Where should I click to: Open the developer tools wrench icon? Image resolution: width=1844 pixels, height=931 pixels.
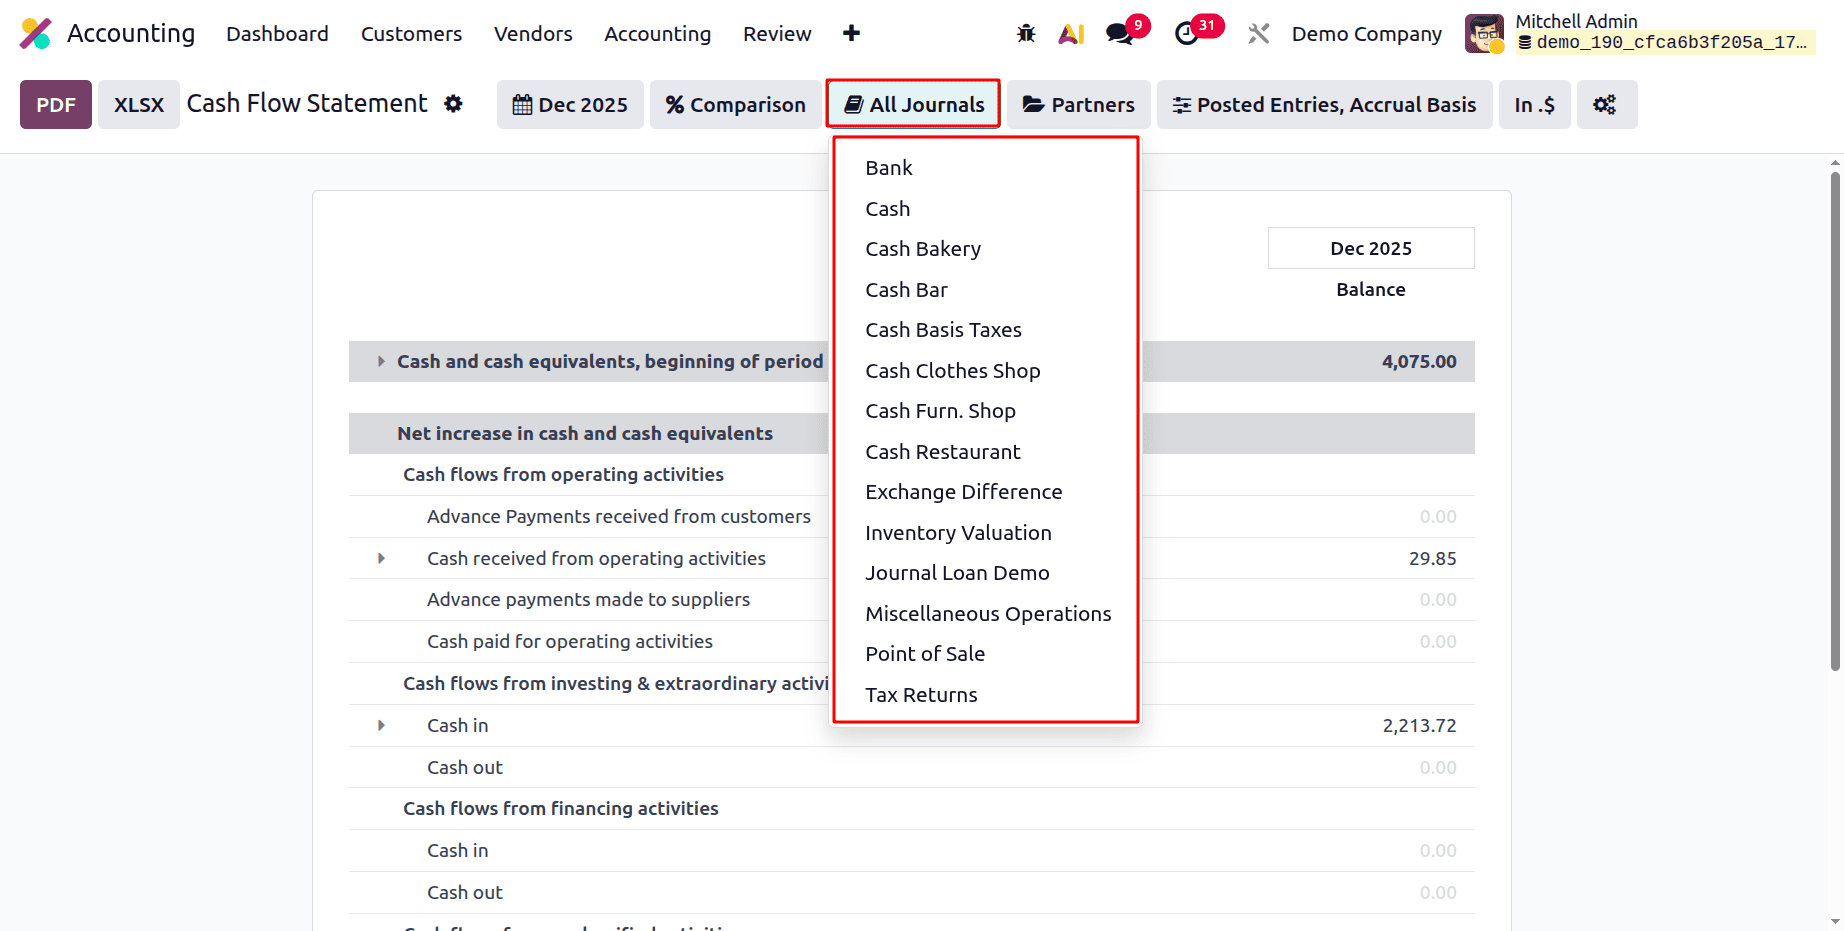tap(1257, 33)
